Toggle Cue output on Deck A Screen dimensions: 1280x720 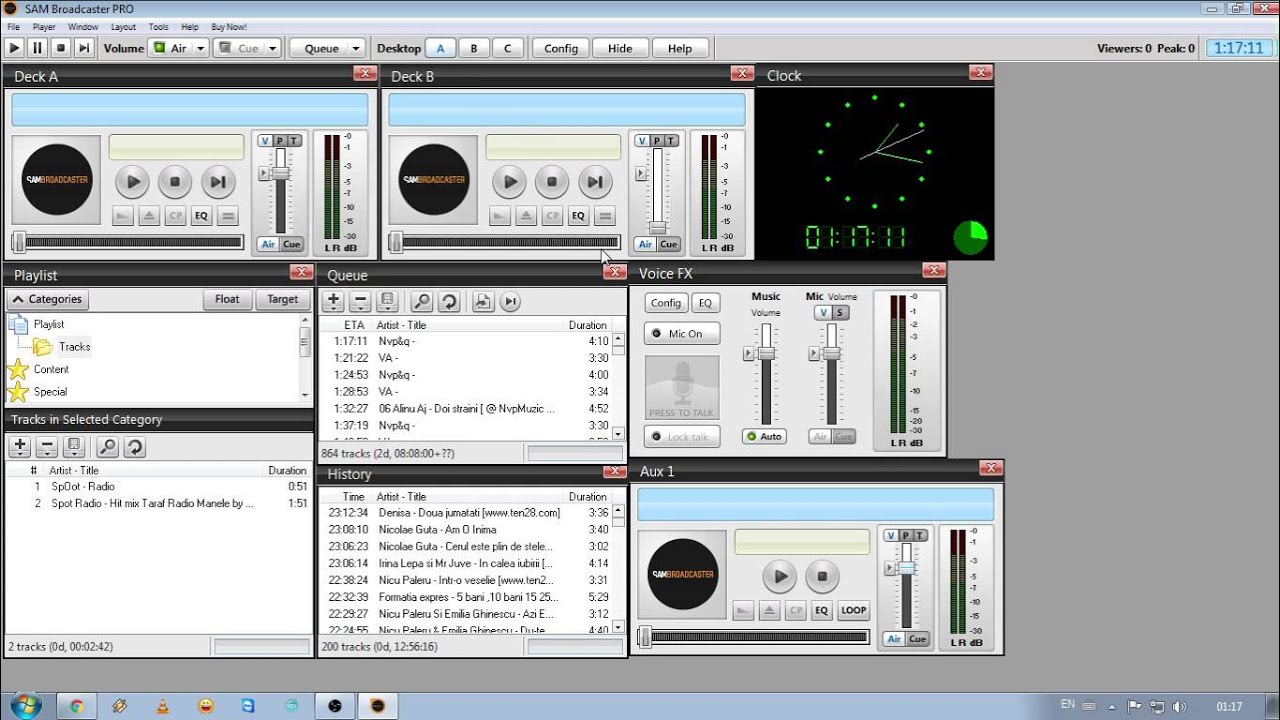coord(292,244)
